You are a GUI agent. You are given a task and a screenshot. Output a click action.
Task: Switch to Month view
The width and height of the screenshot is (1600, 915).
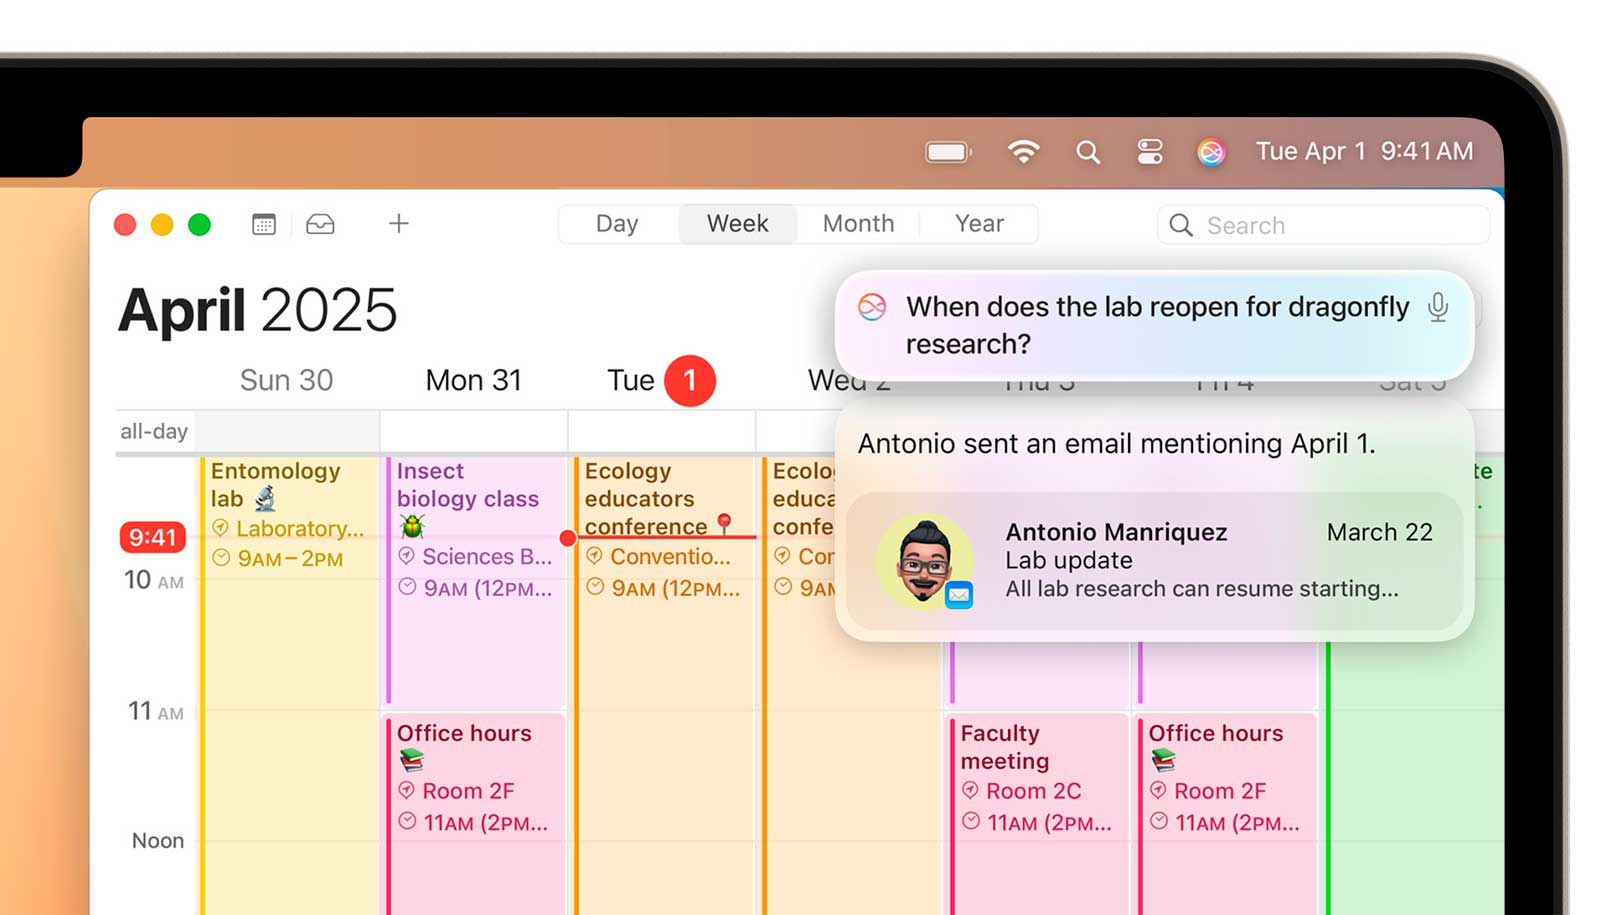tap(858, 224)
